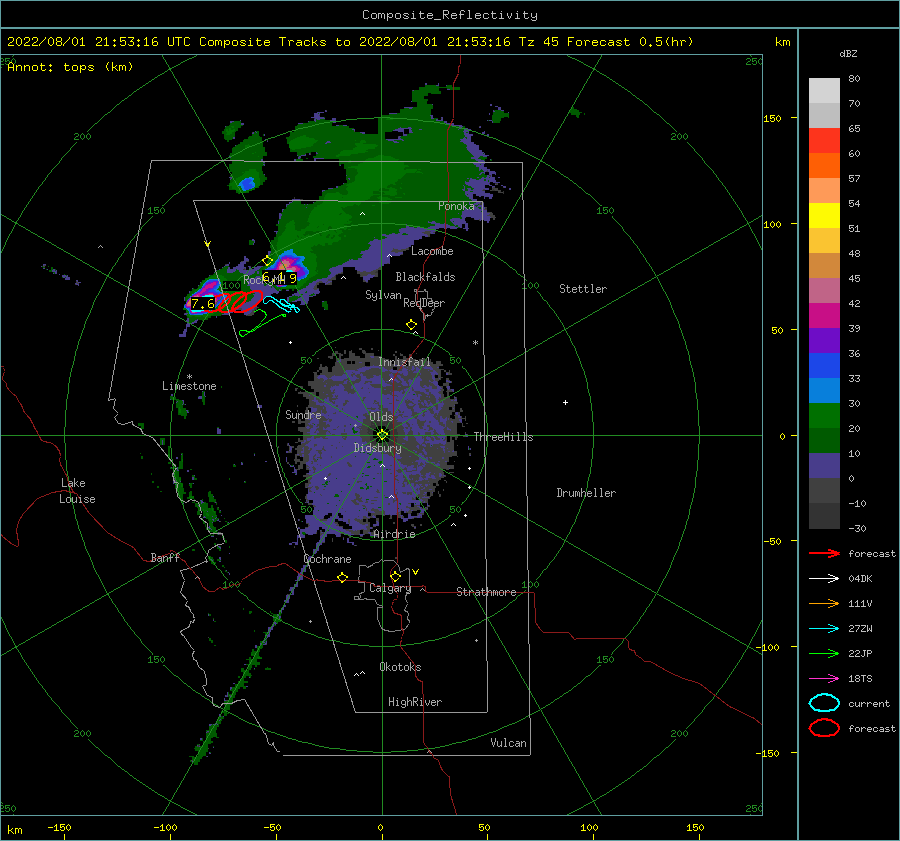This screenshot has height=841, width=900.
Task: Click the Lake Louise label
Action: (77, 491)
